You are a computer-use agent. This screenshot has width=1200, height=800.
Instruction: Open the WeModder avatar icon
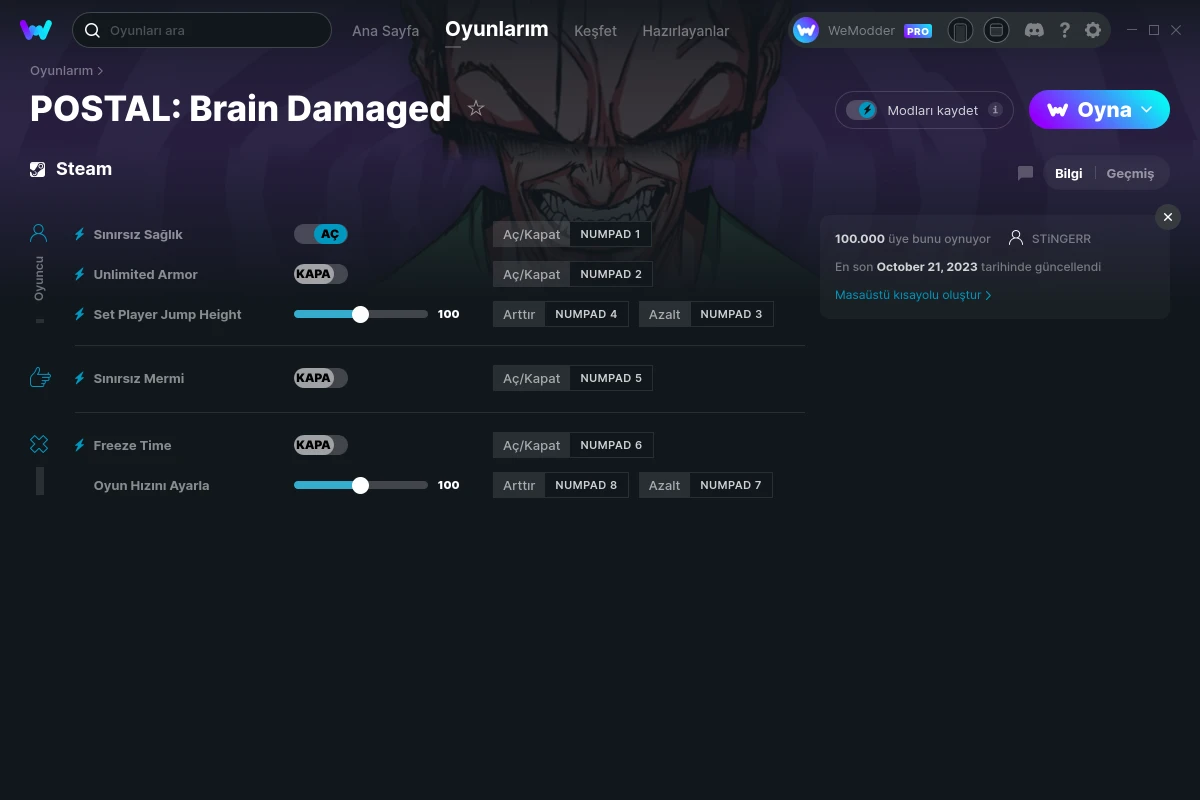coord(806,30)
